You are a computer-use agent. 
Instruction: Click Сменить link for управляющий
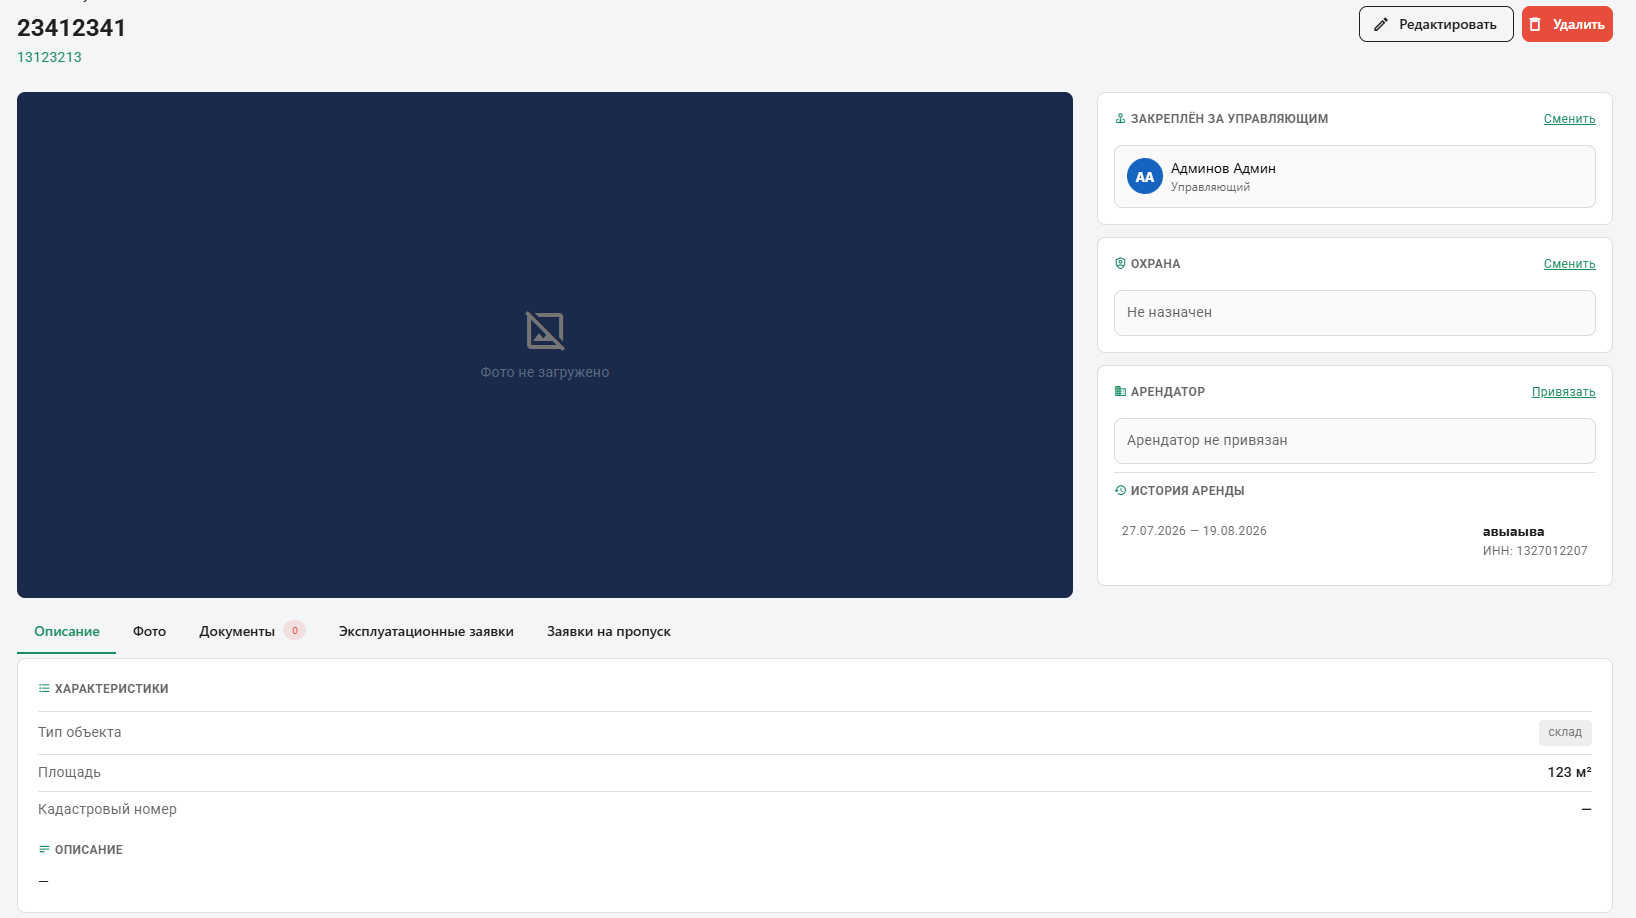1569,119
